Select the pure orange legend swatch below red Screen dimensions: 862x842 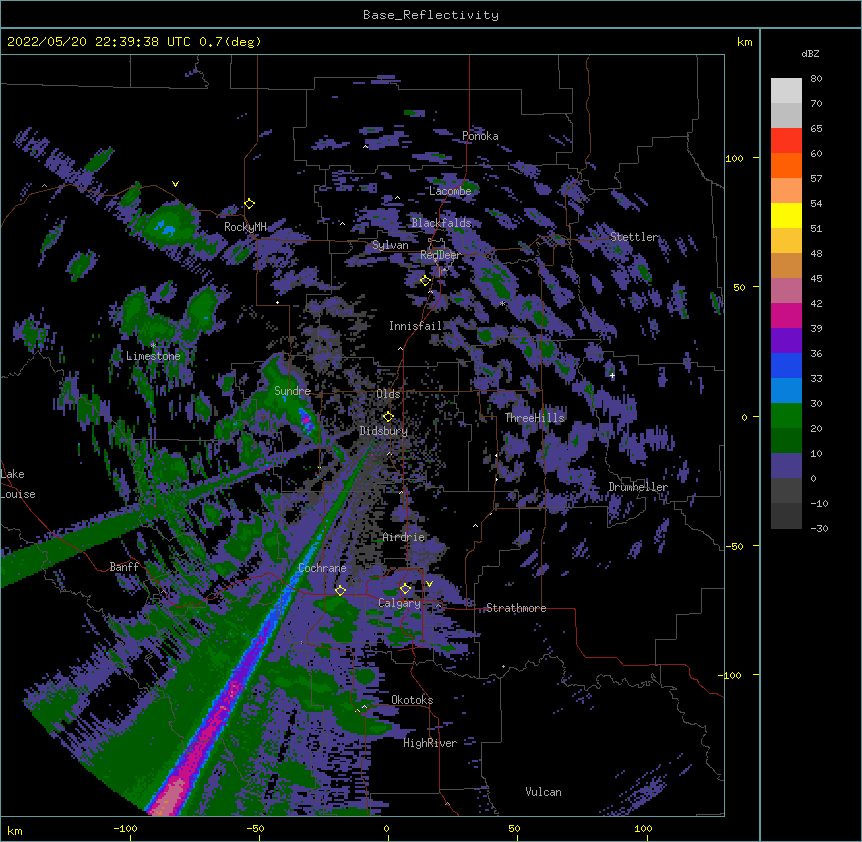pos(786,165)
